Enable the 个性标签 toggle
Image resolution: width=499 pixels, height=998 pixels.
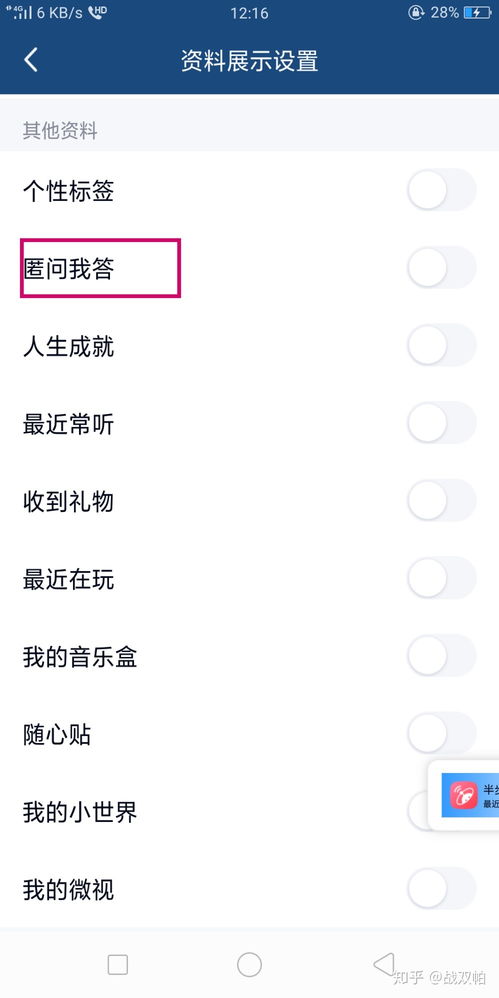pyautogui.click(x=442, y=190)
